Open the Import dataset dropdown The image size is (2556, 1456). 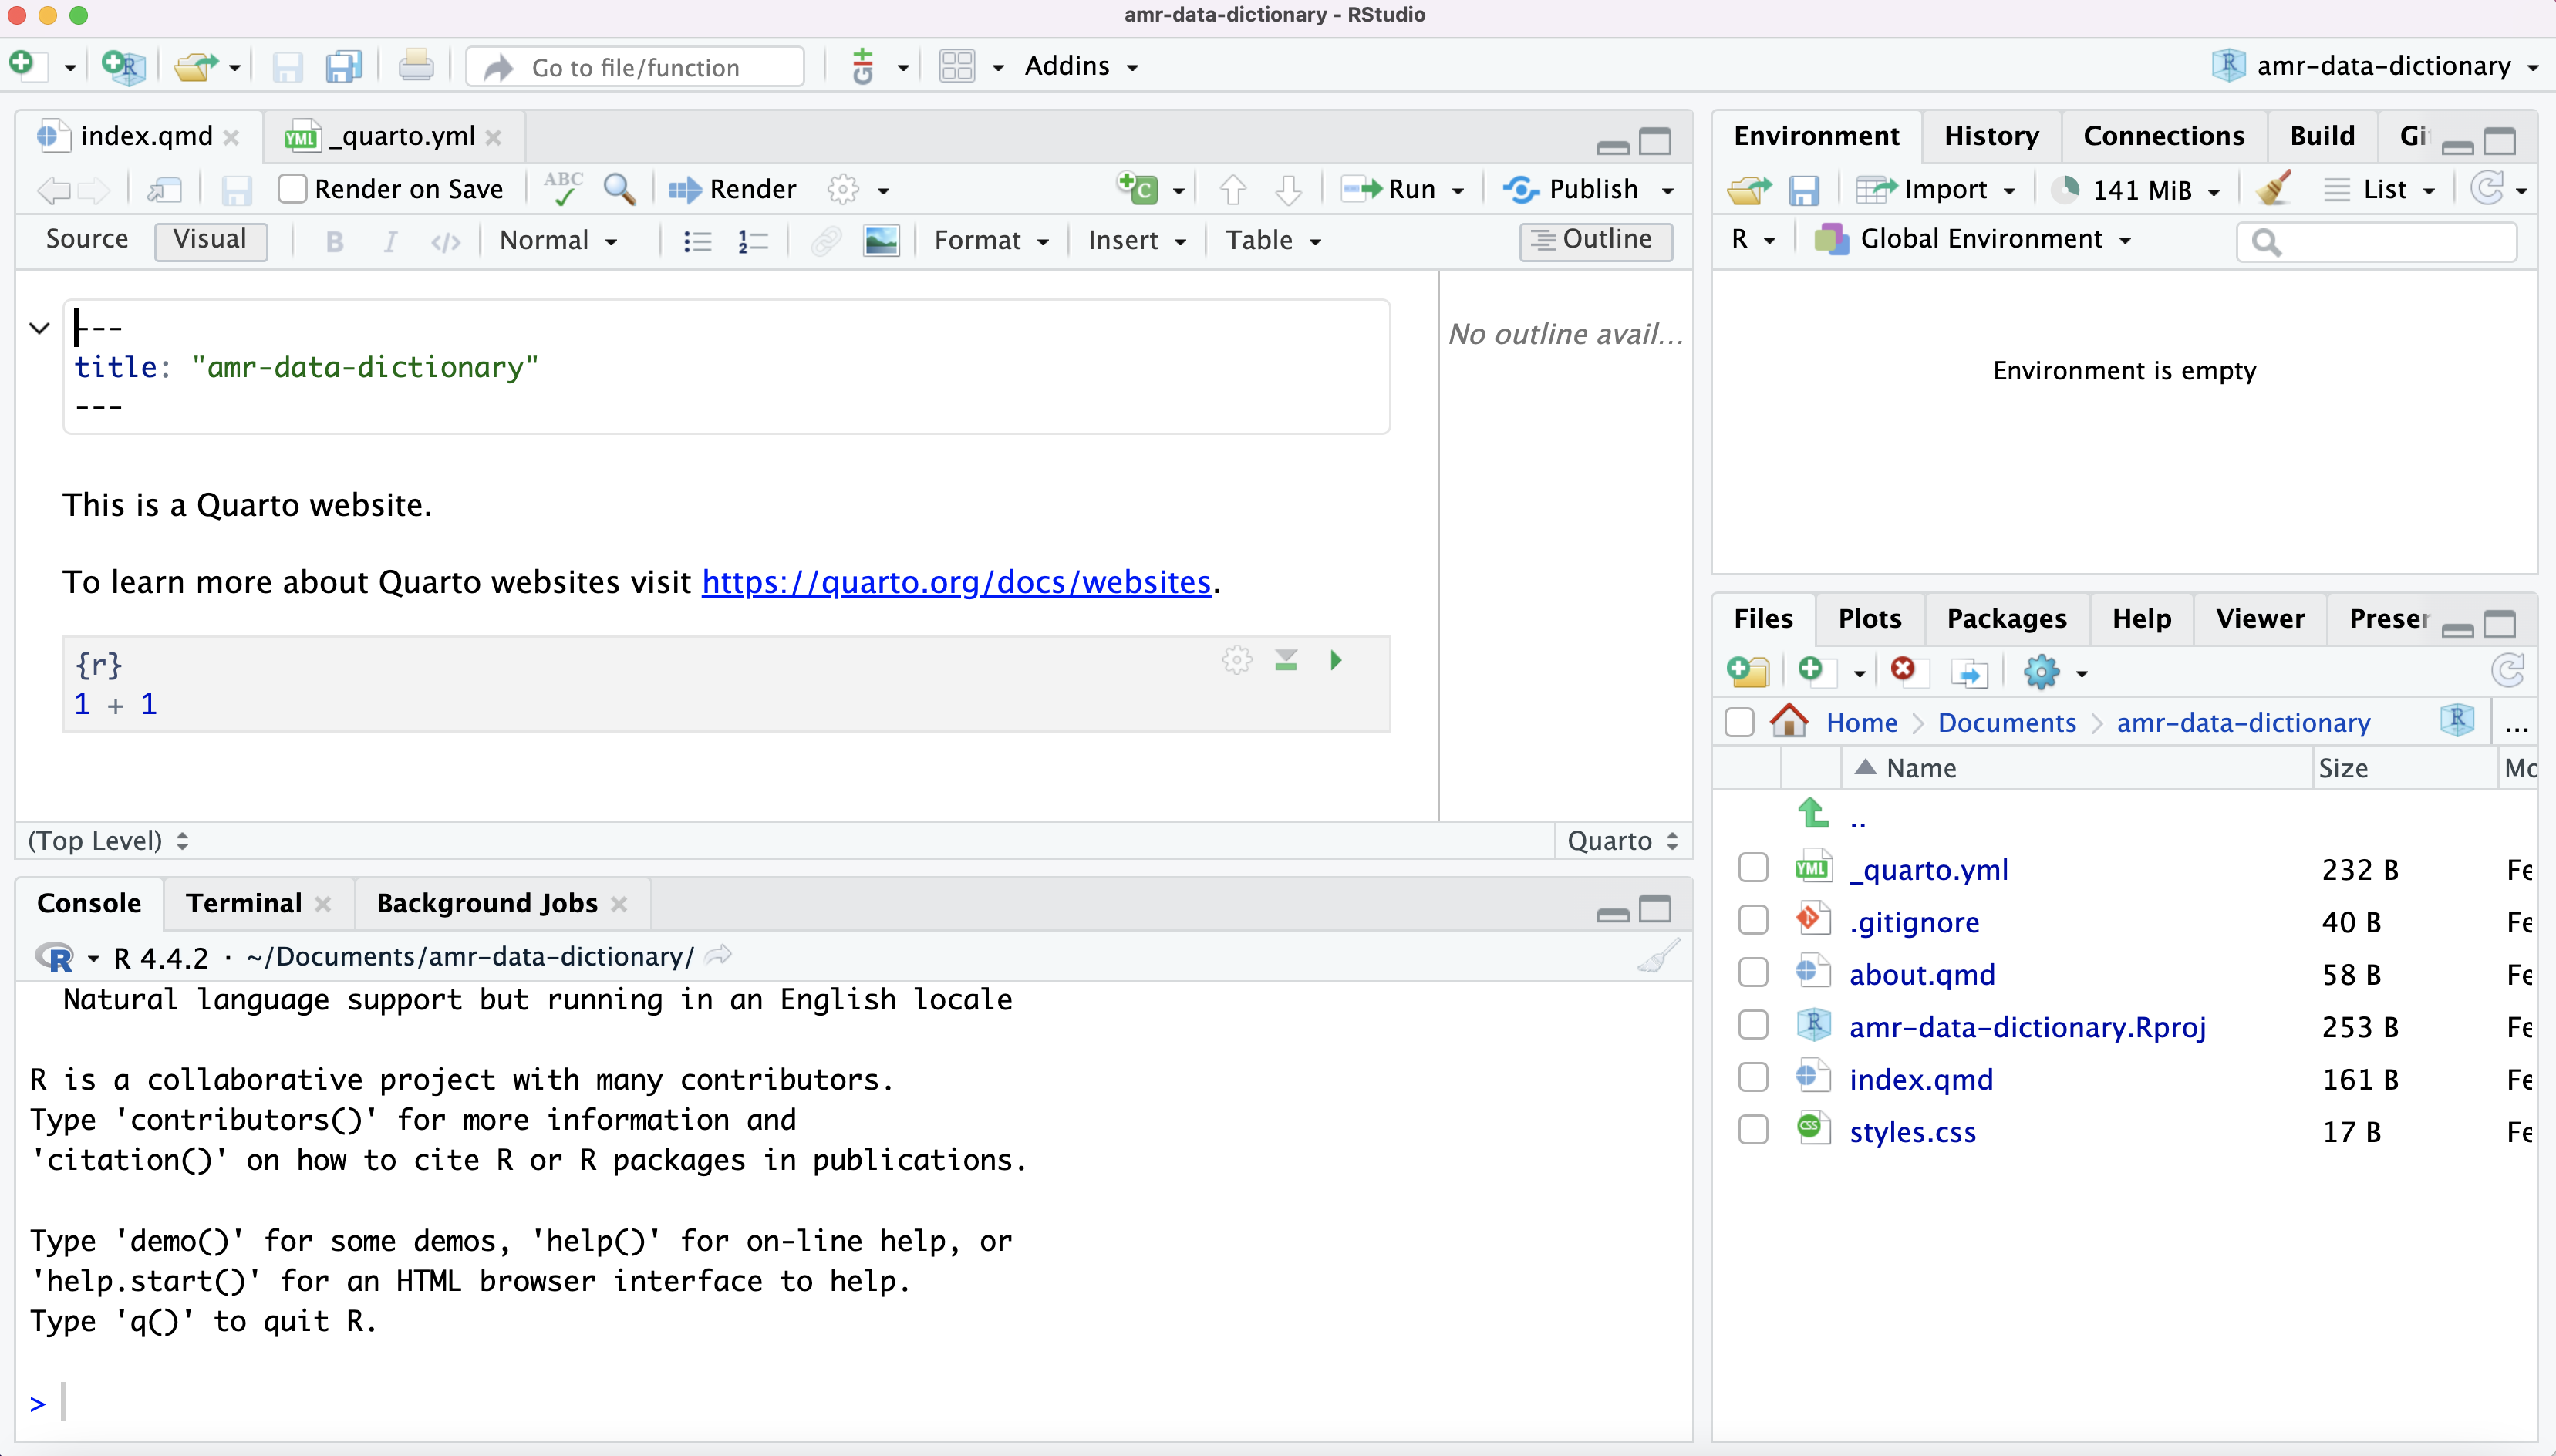pos(1937,189)
